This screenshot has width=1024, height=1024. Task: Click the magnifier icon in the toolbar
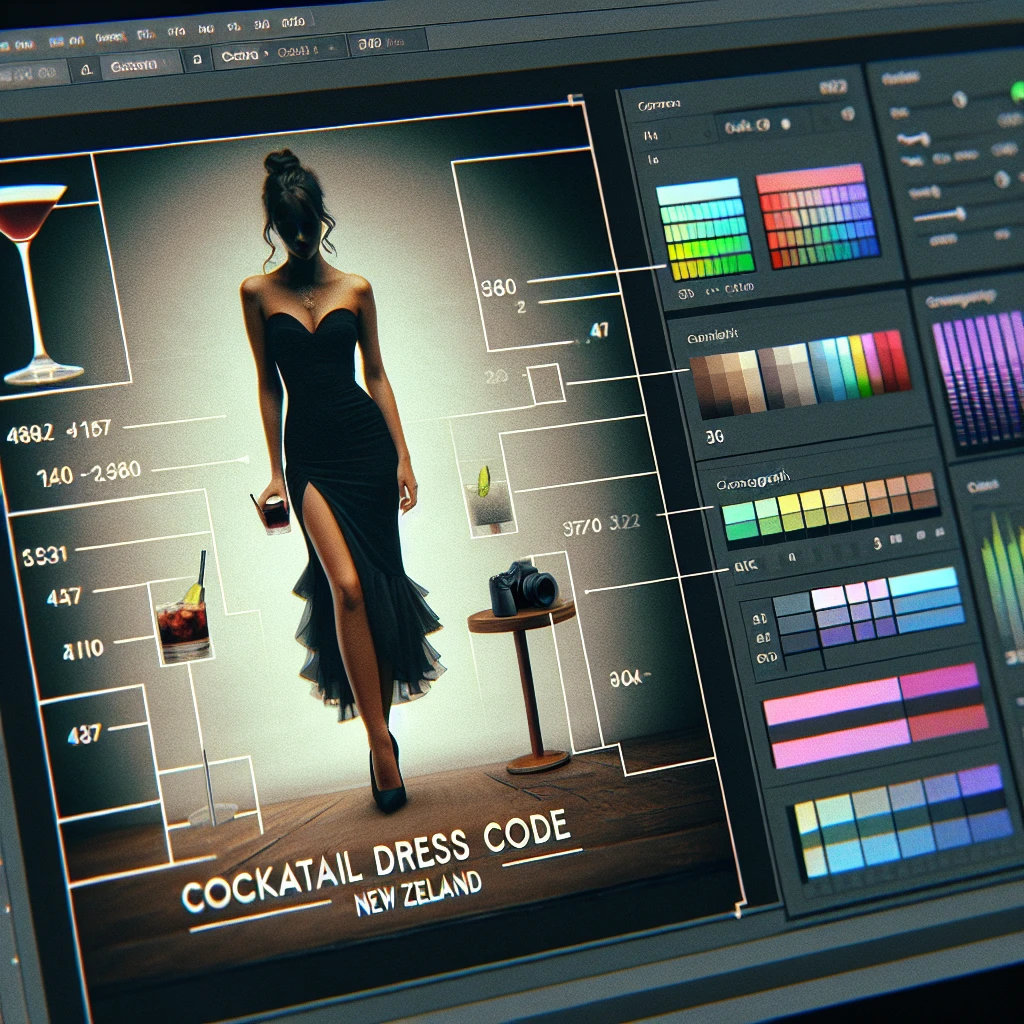87,69
